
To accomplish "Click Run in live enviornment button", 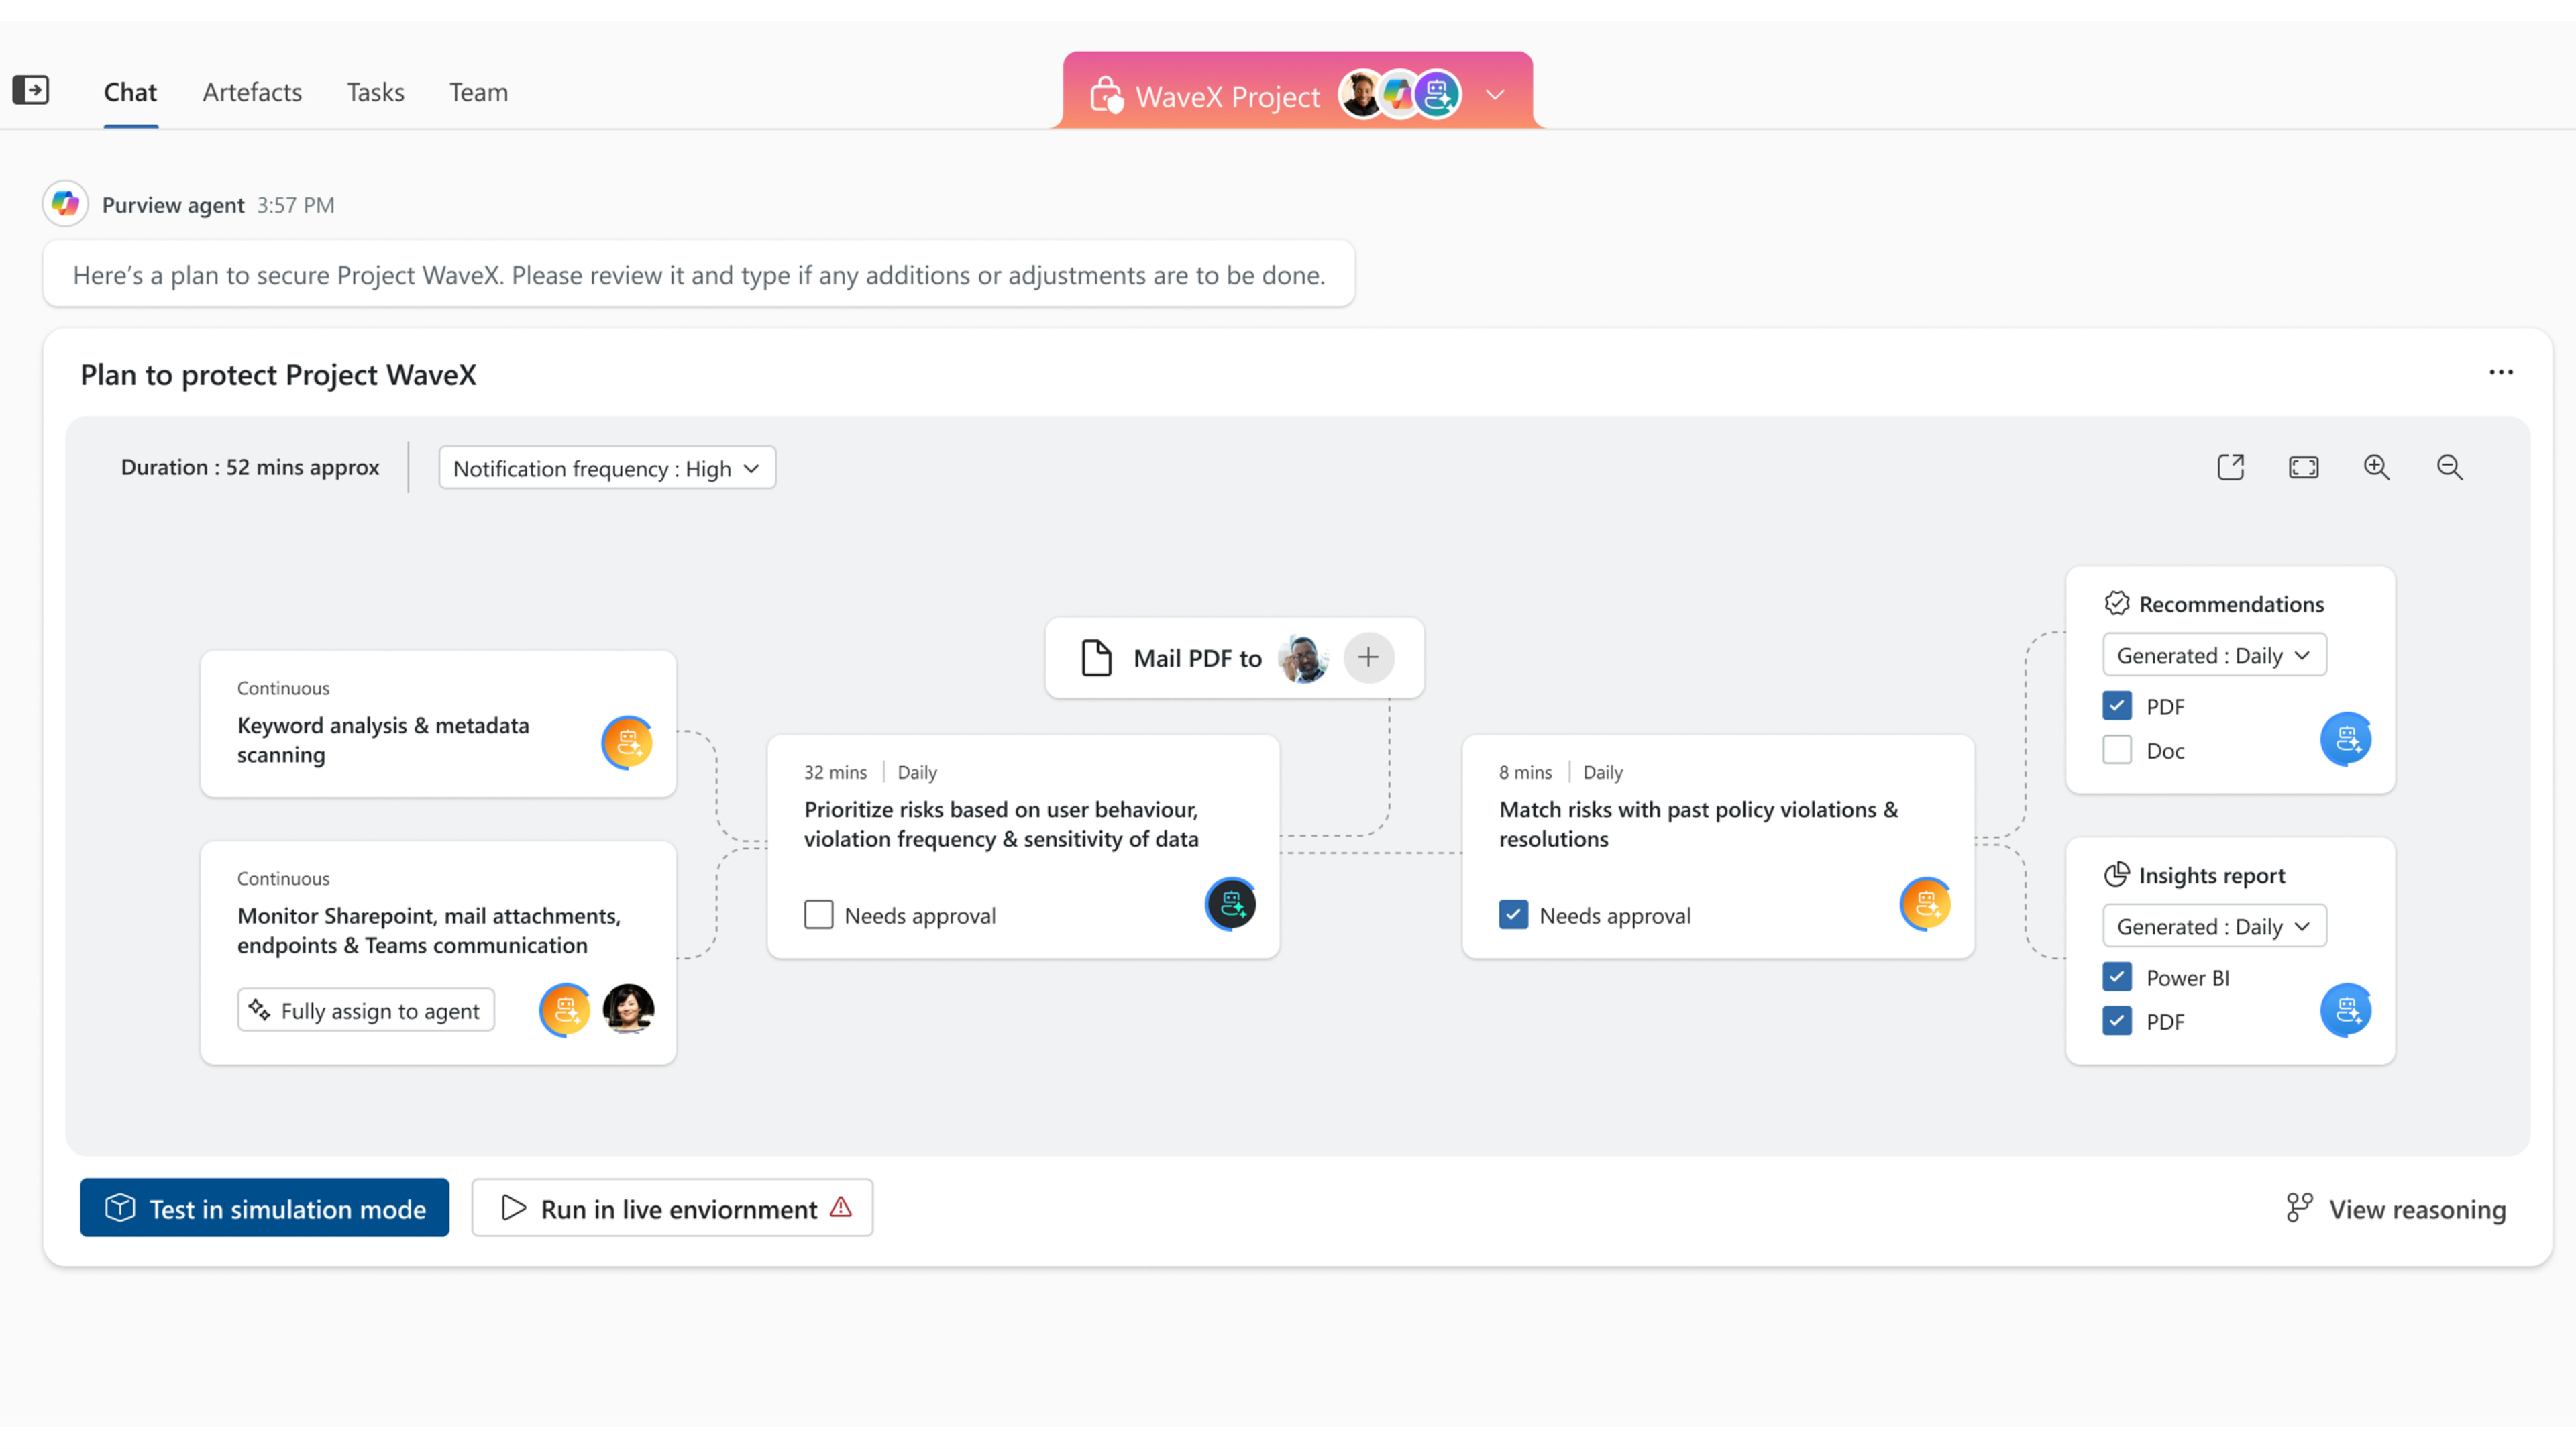I will 672,1208.
